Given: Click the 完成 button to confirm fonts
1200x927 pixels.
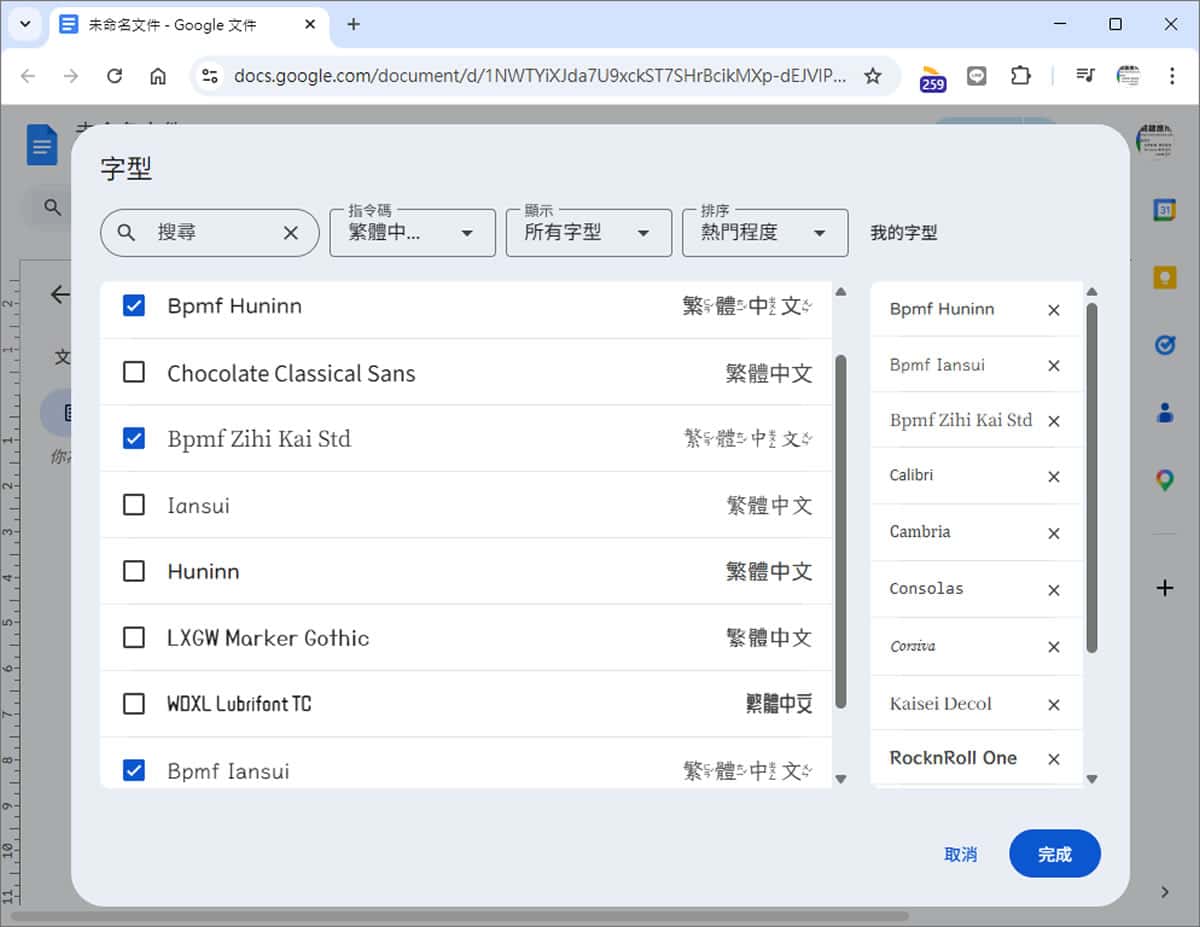Looking at the screenshot, I should click(x=1055, y=854).
